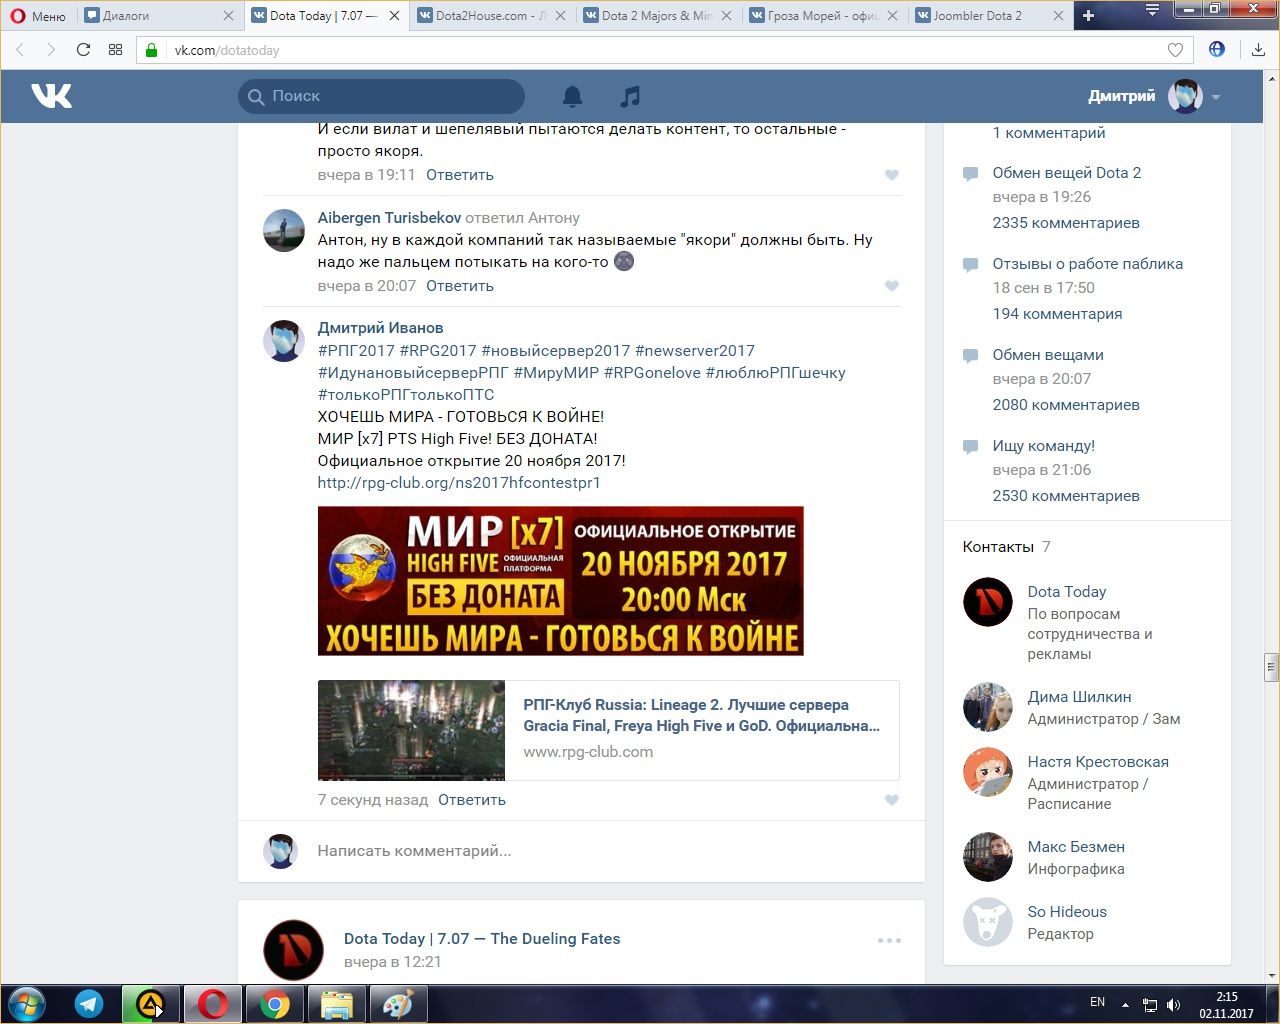
Task: Click the Opera Menu button
Action: pos(38,16)
